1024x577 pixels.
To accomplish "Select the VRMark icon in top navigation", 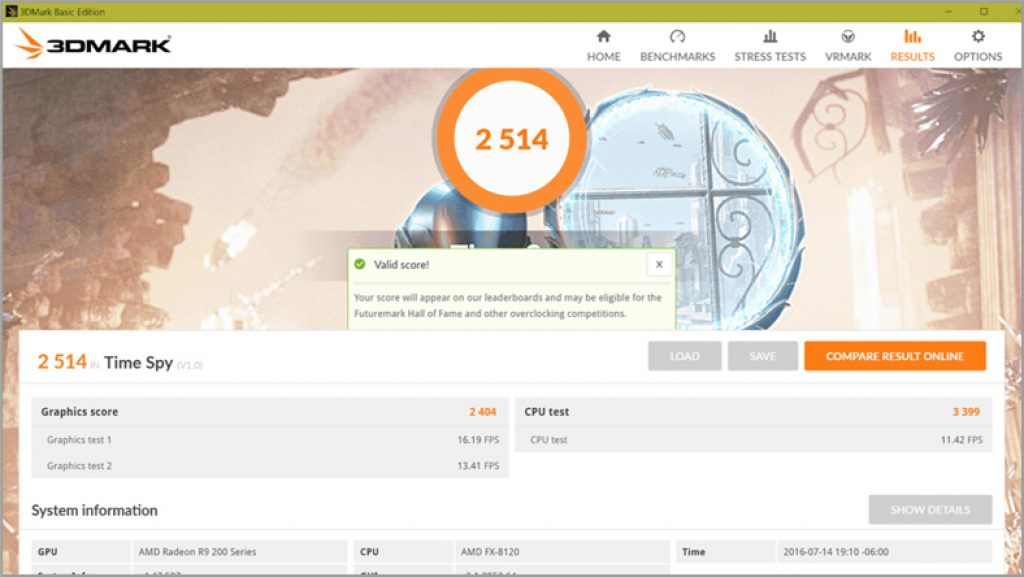I will click(x=847, y=37).
